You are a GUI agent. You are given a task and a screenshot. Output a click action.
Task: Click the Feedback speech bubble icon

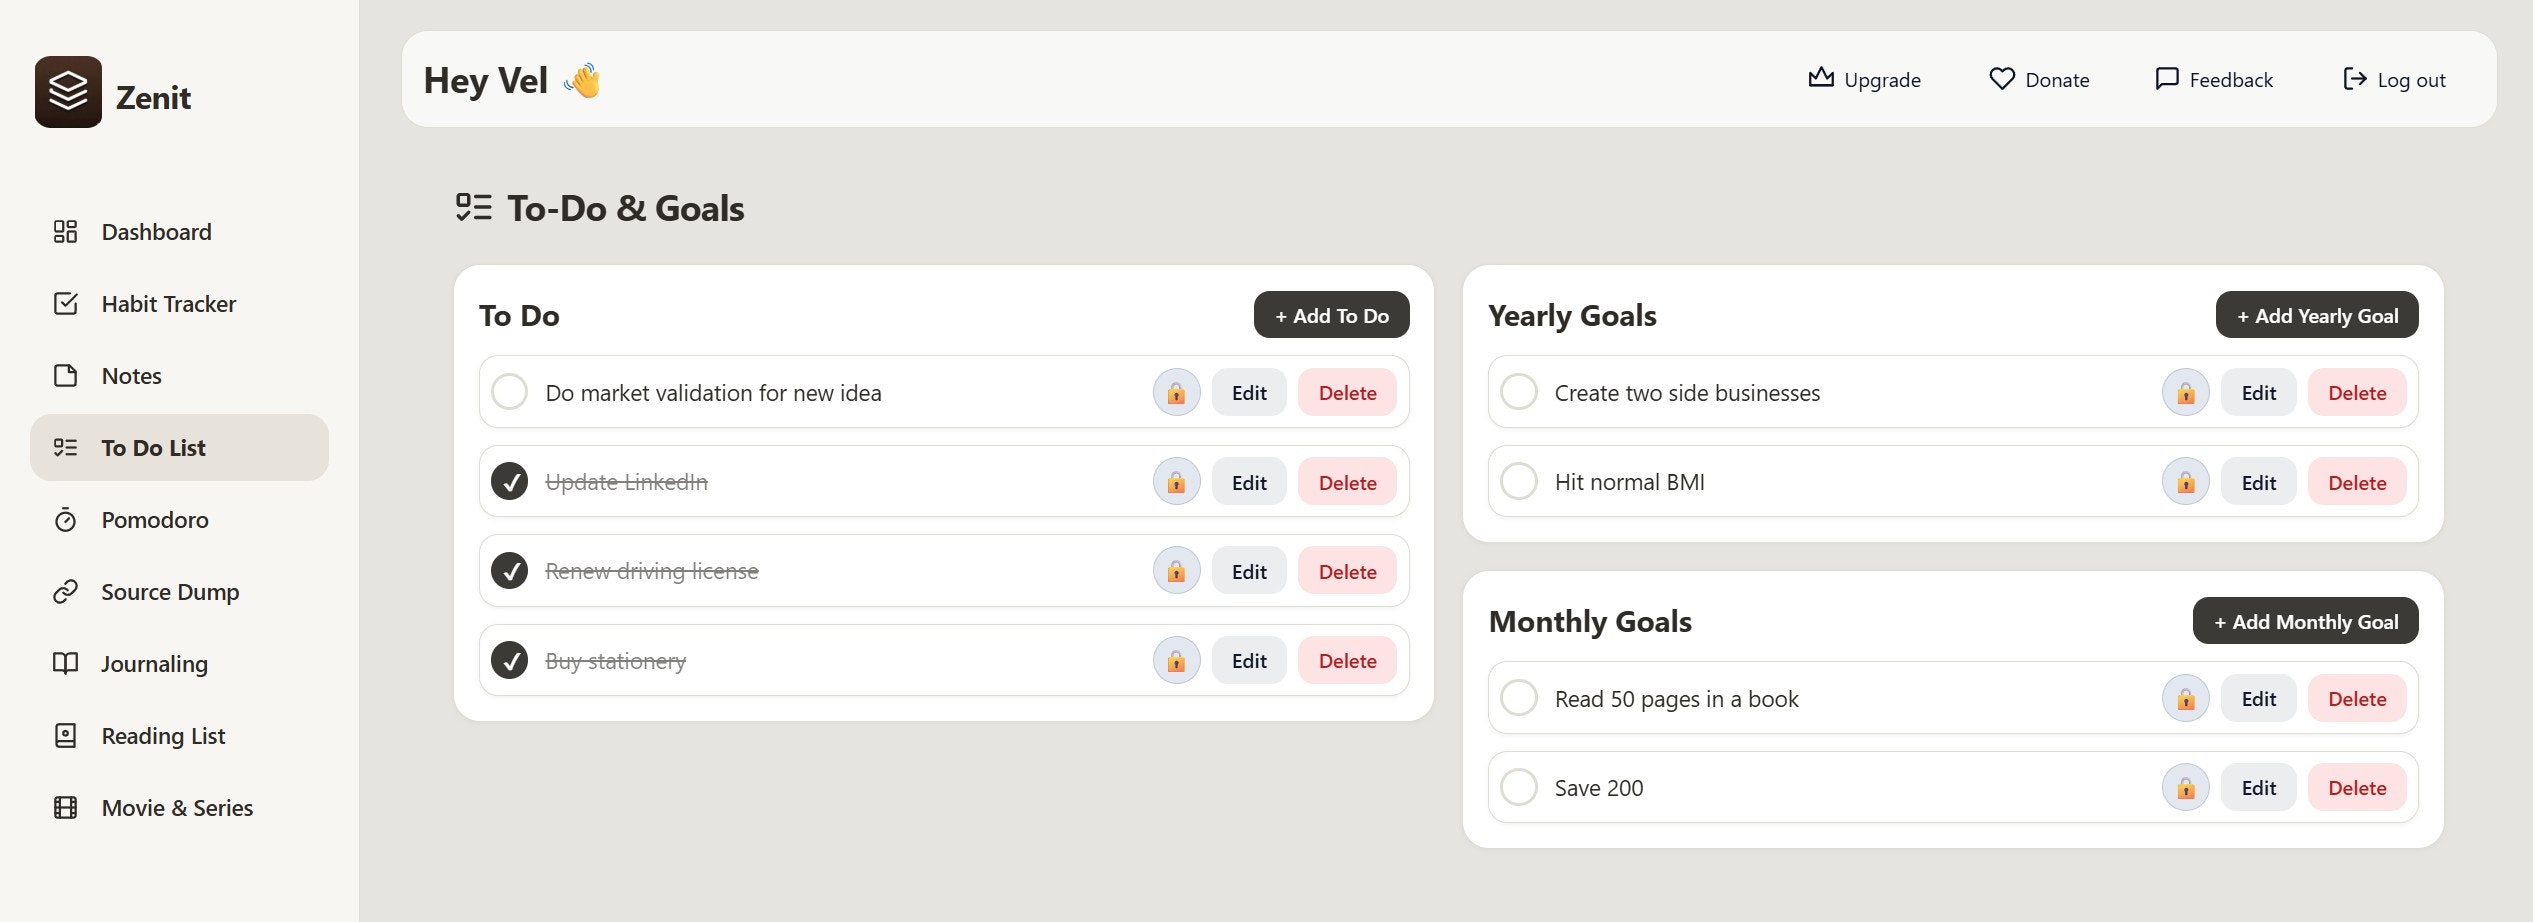click(2166, 78)
